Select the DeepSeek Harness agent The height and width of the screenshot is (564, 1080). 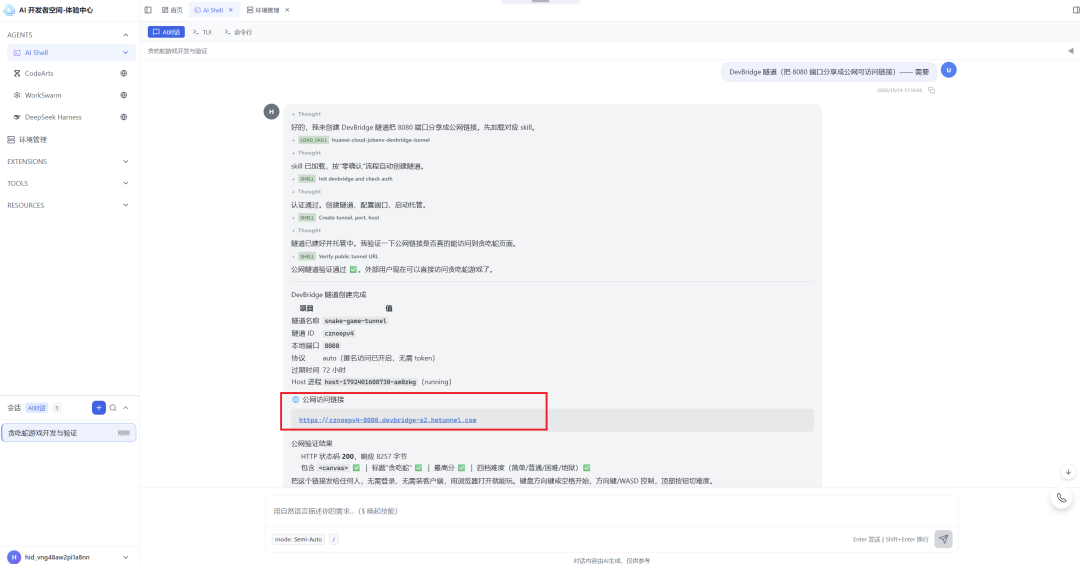point(53,117)
